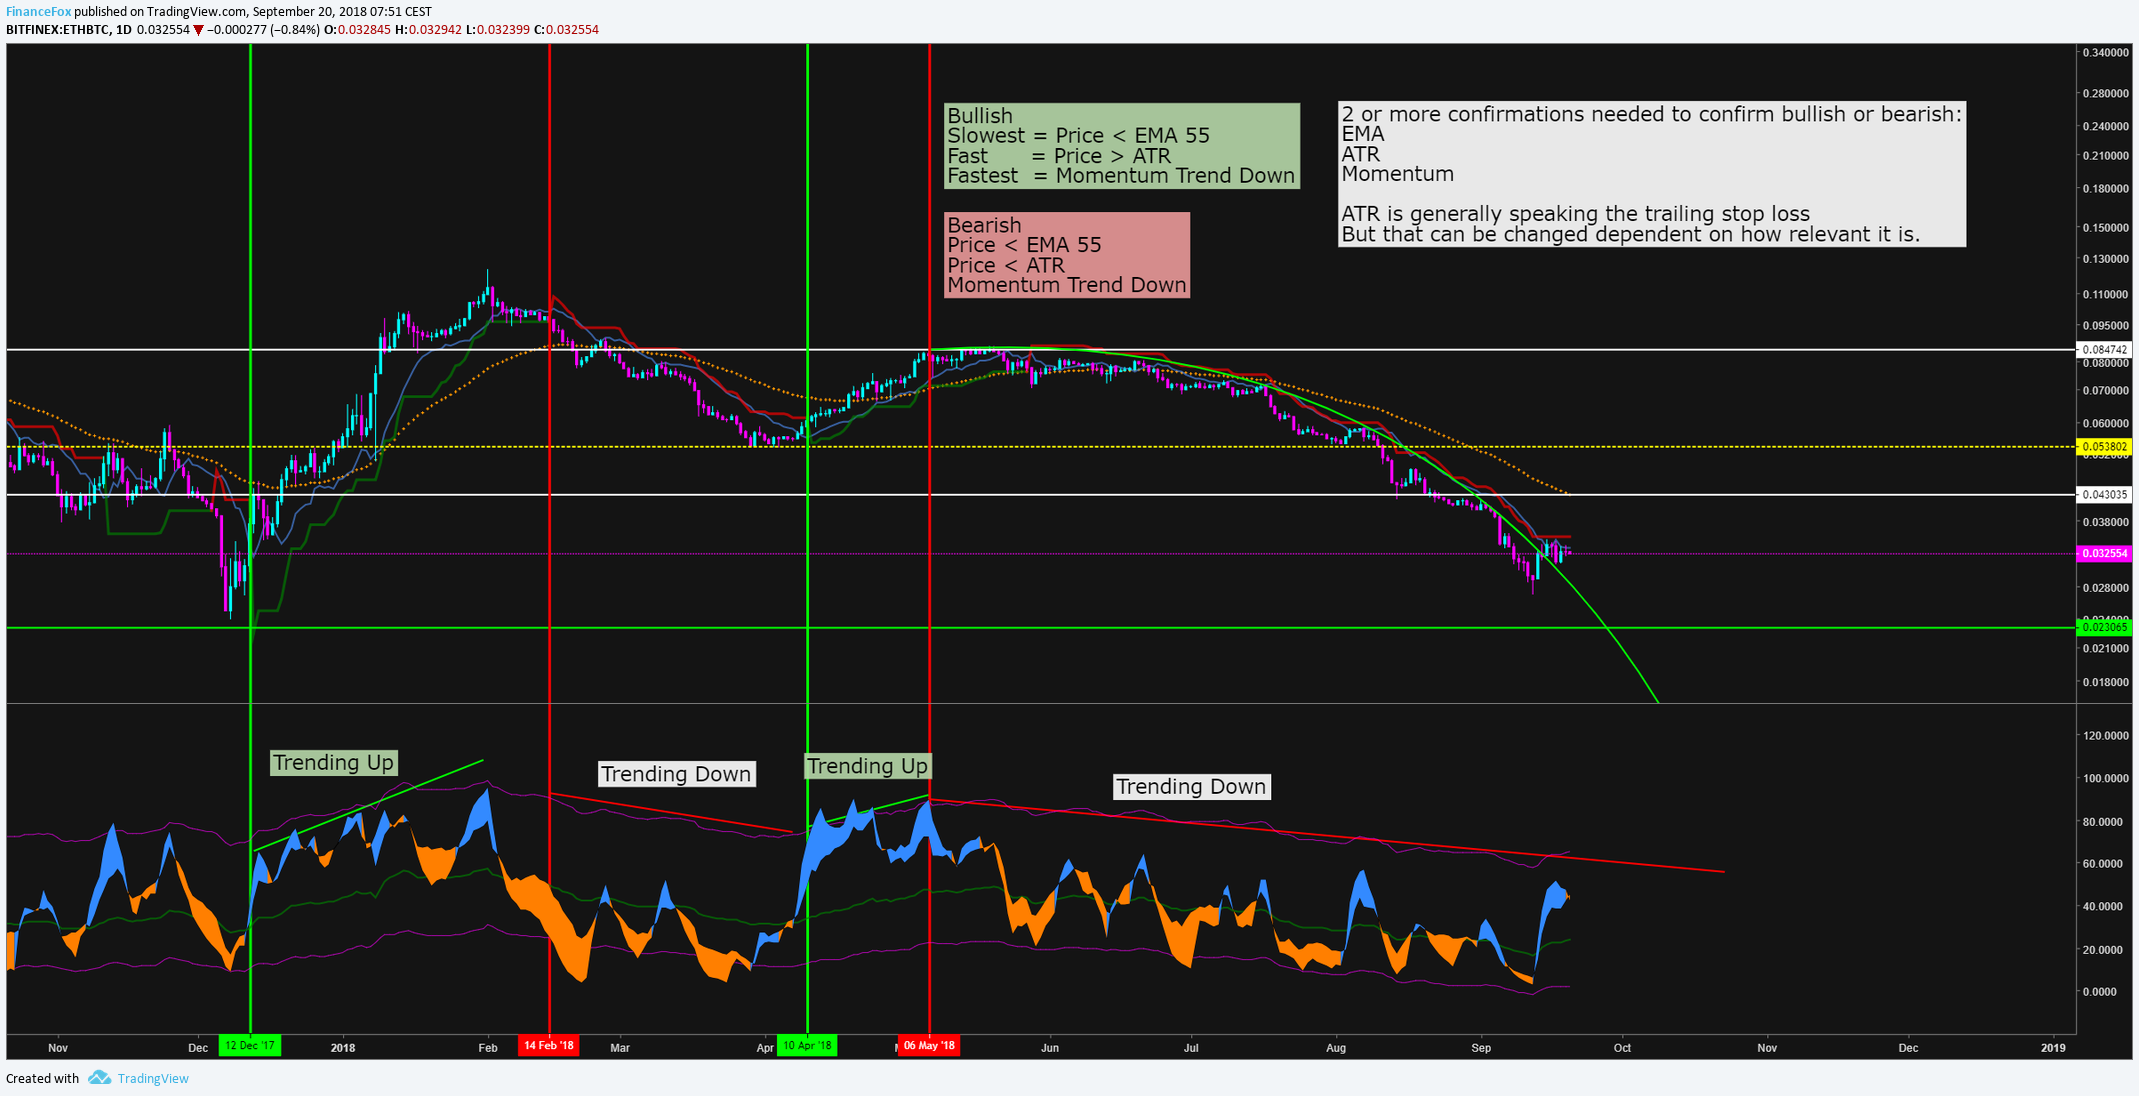Click the L:0.032399 low value in header

(x=498, y=30)
